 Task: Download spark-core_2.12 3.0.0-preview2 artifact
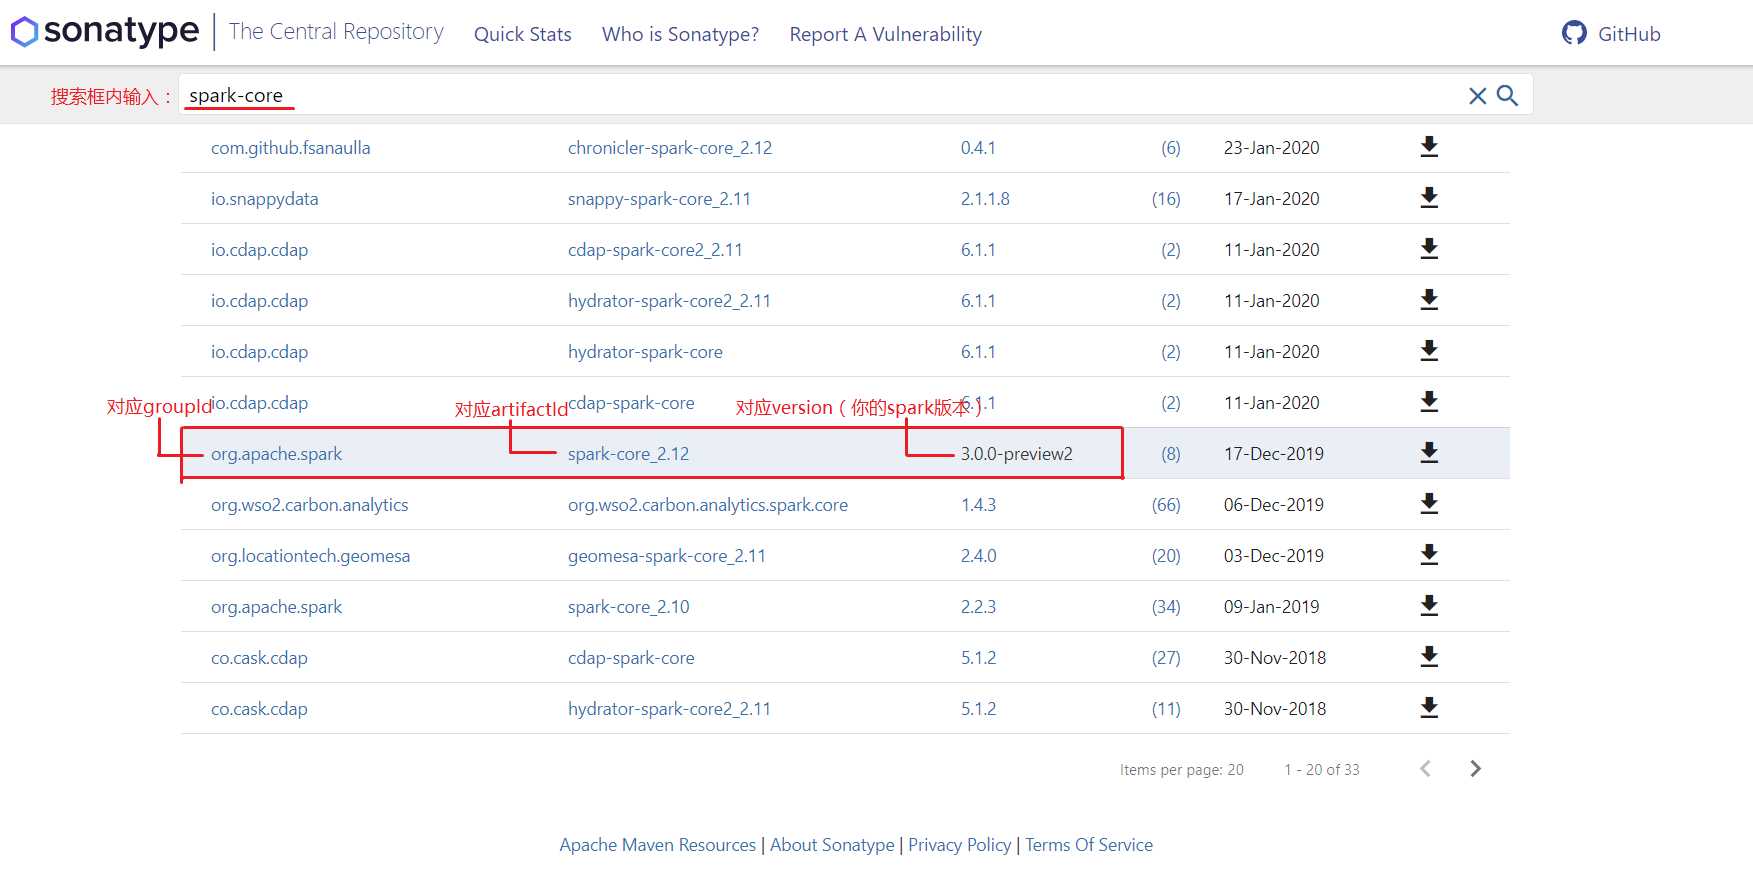(x=1429, y=453)
